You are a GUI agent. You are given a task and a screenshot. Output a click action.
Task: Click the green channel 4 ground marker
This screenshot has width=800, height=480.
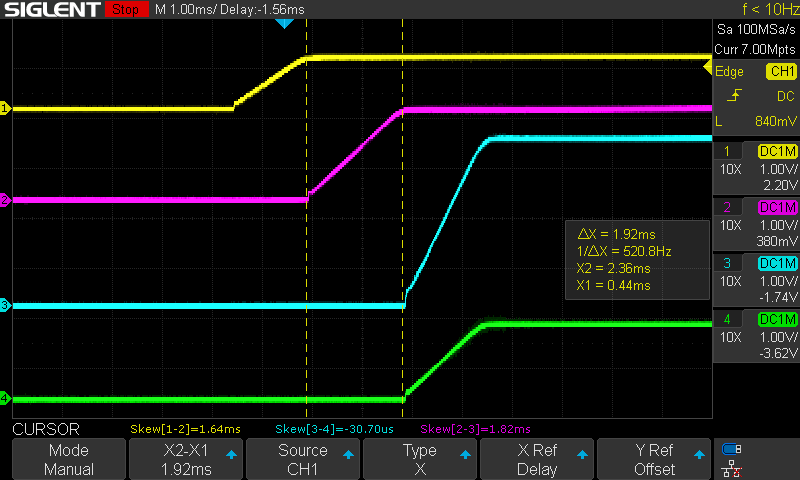point(5,399)
